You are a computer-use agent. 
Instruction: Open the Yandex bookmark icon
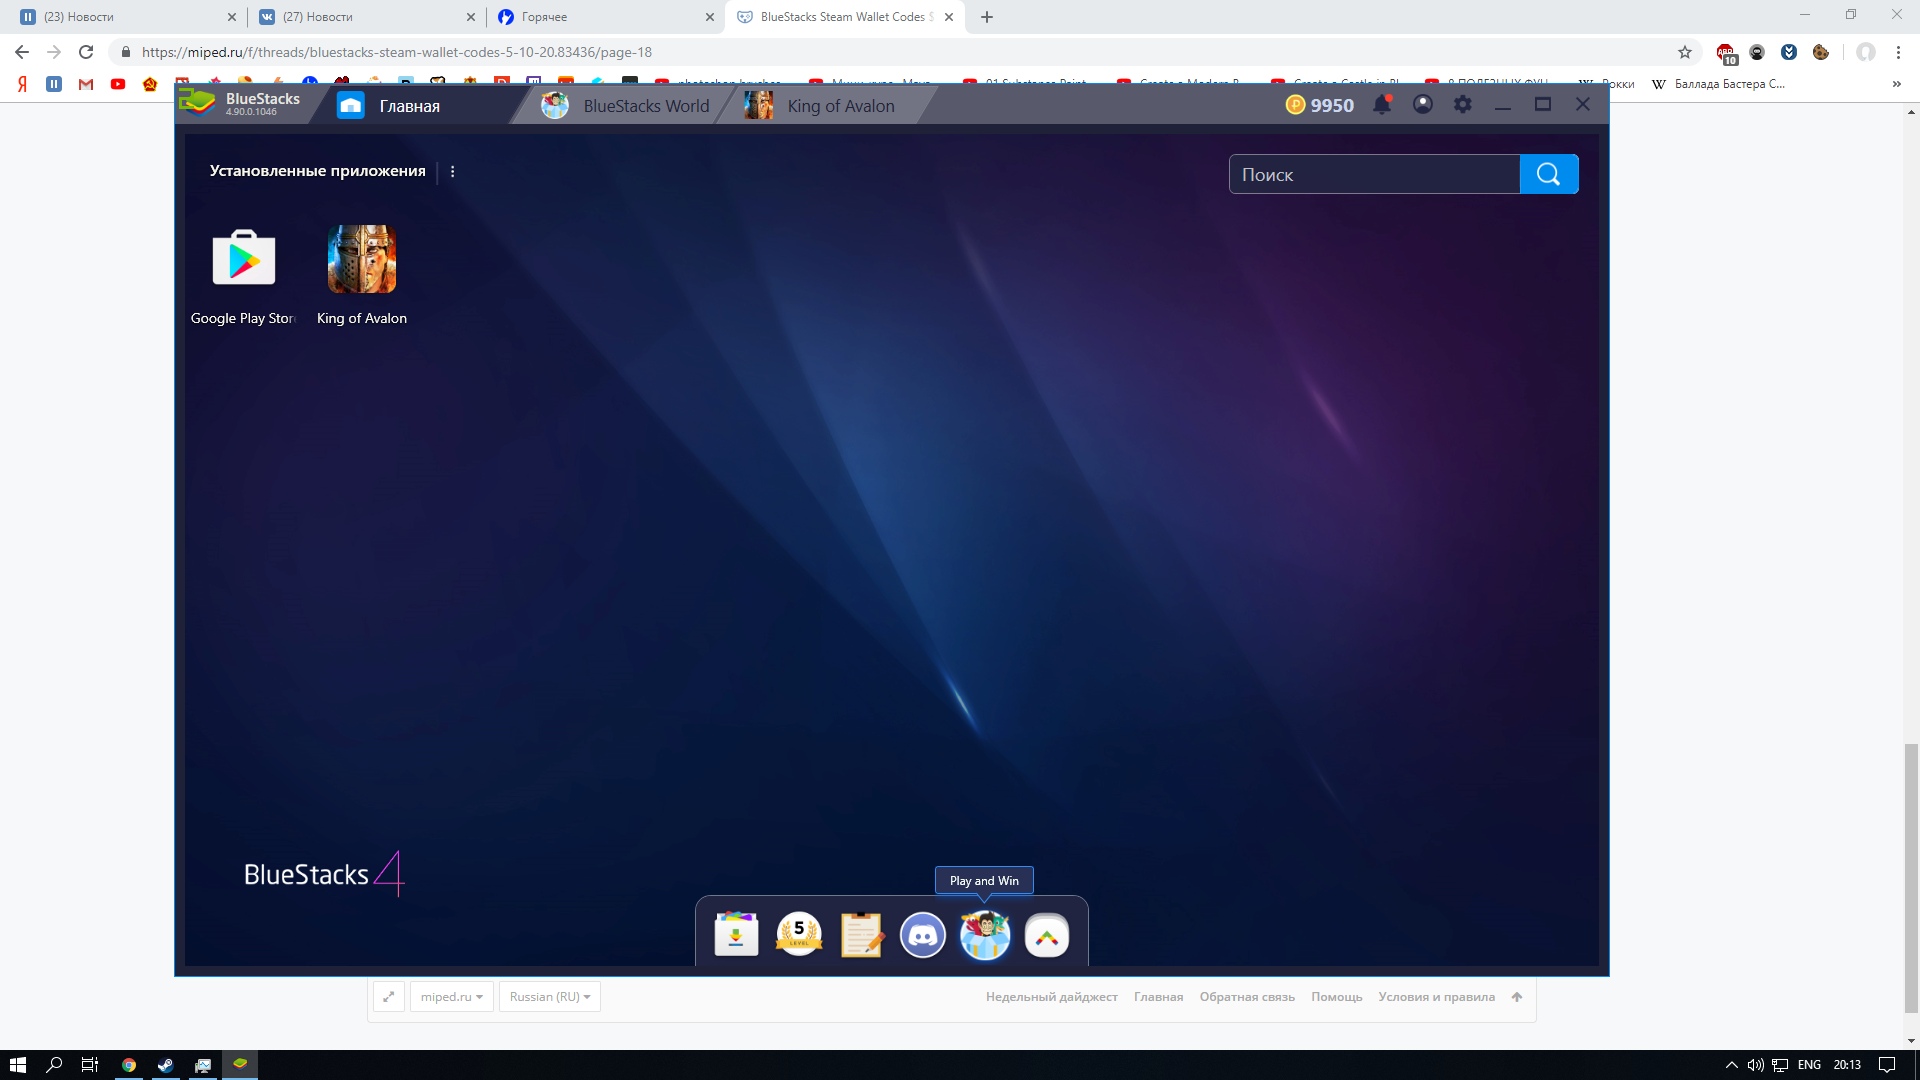pyautogui.click(x=22, y=84)
